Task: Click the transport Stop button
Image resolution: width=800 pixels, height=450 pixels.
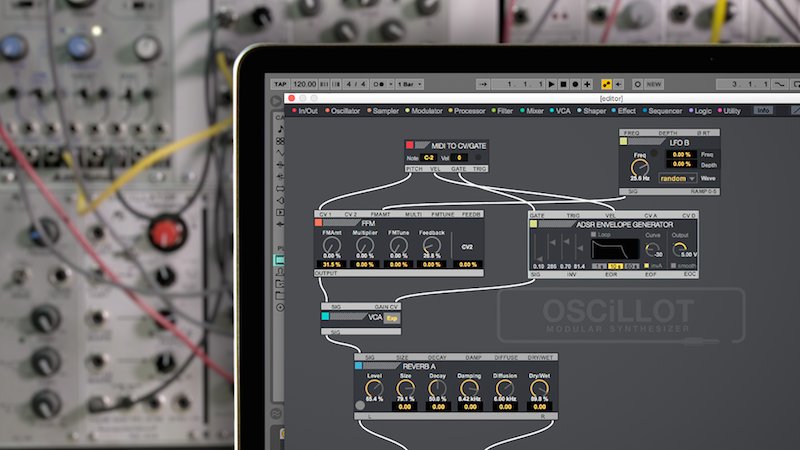Action: (x=563, y=84)
